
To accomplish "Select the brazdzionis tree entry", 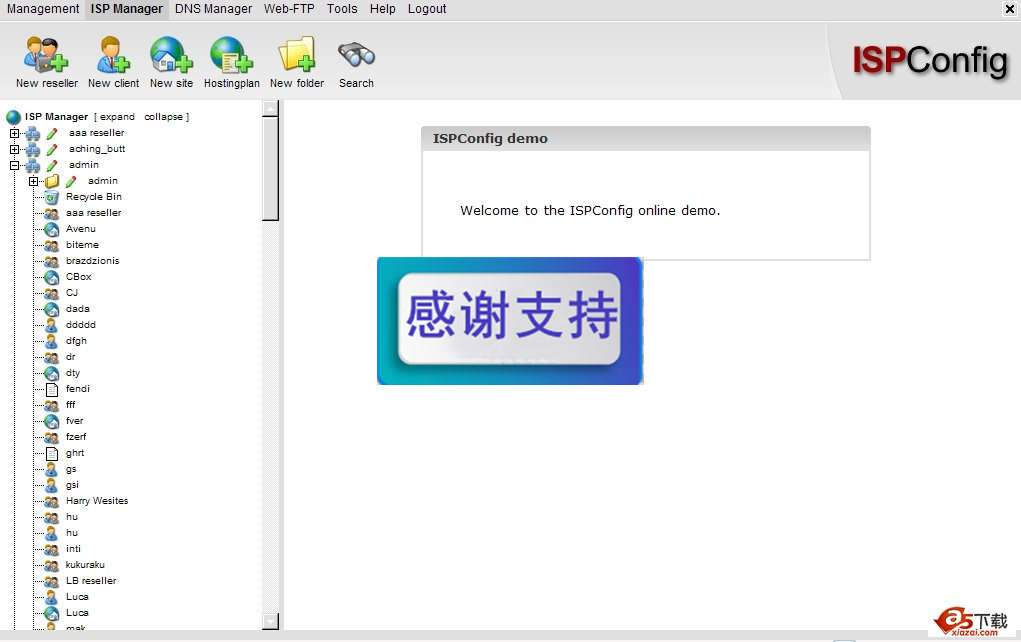I will 92,261.
